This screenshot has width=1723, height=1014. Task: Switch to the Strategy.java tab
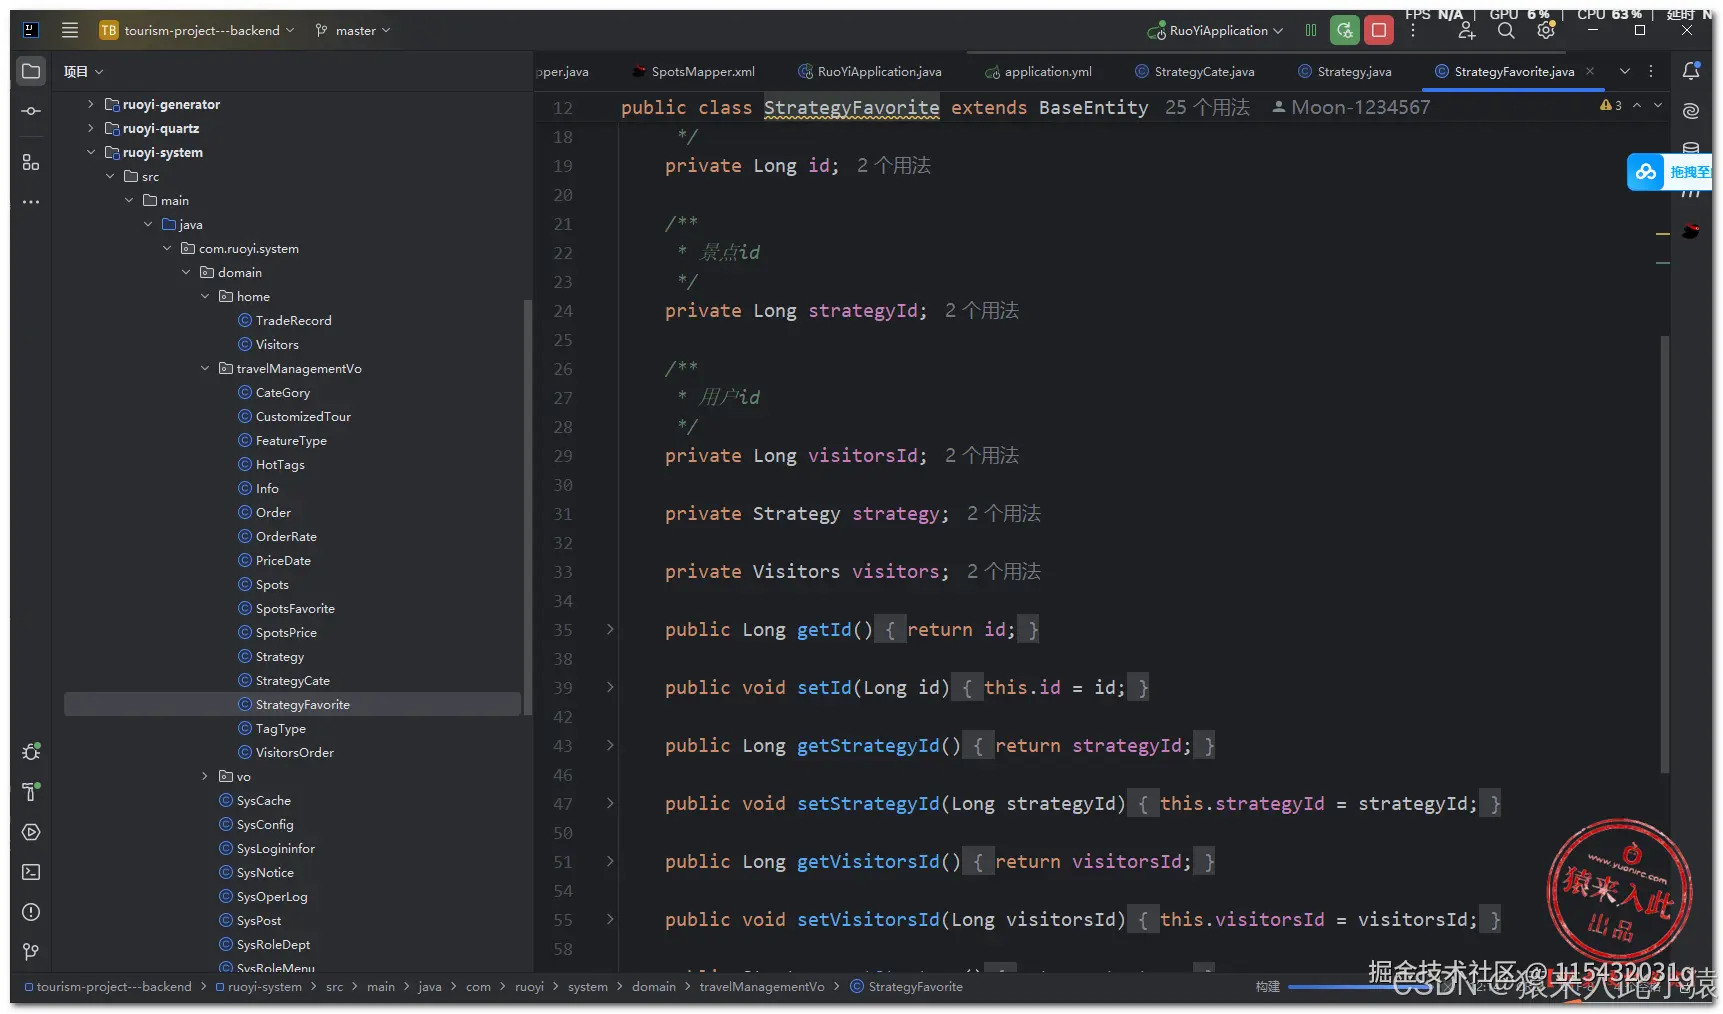tap(1344, 71)
